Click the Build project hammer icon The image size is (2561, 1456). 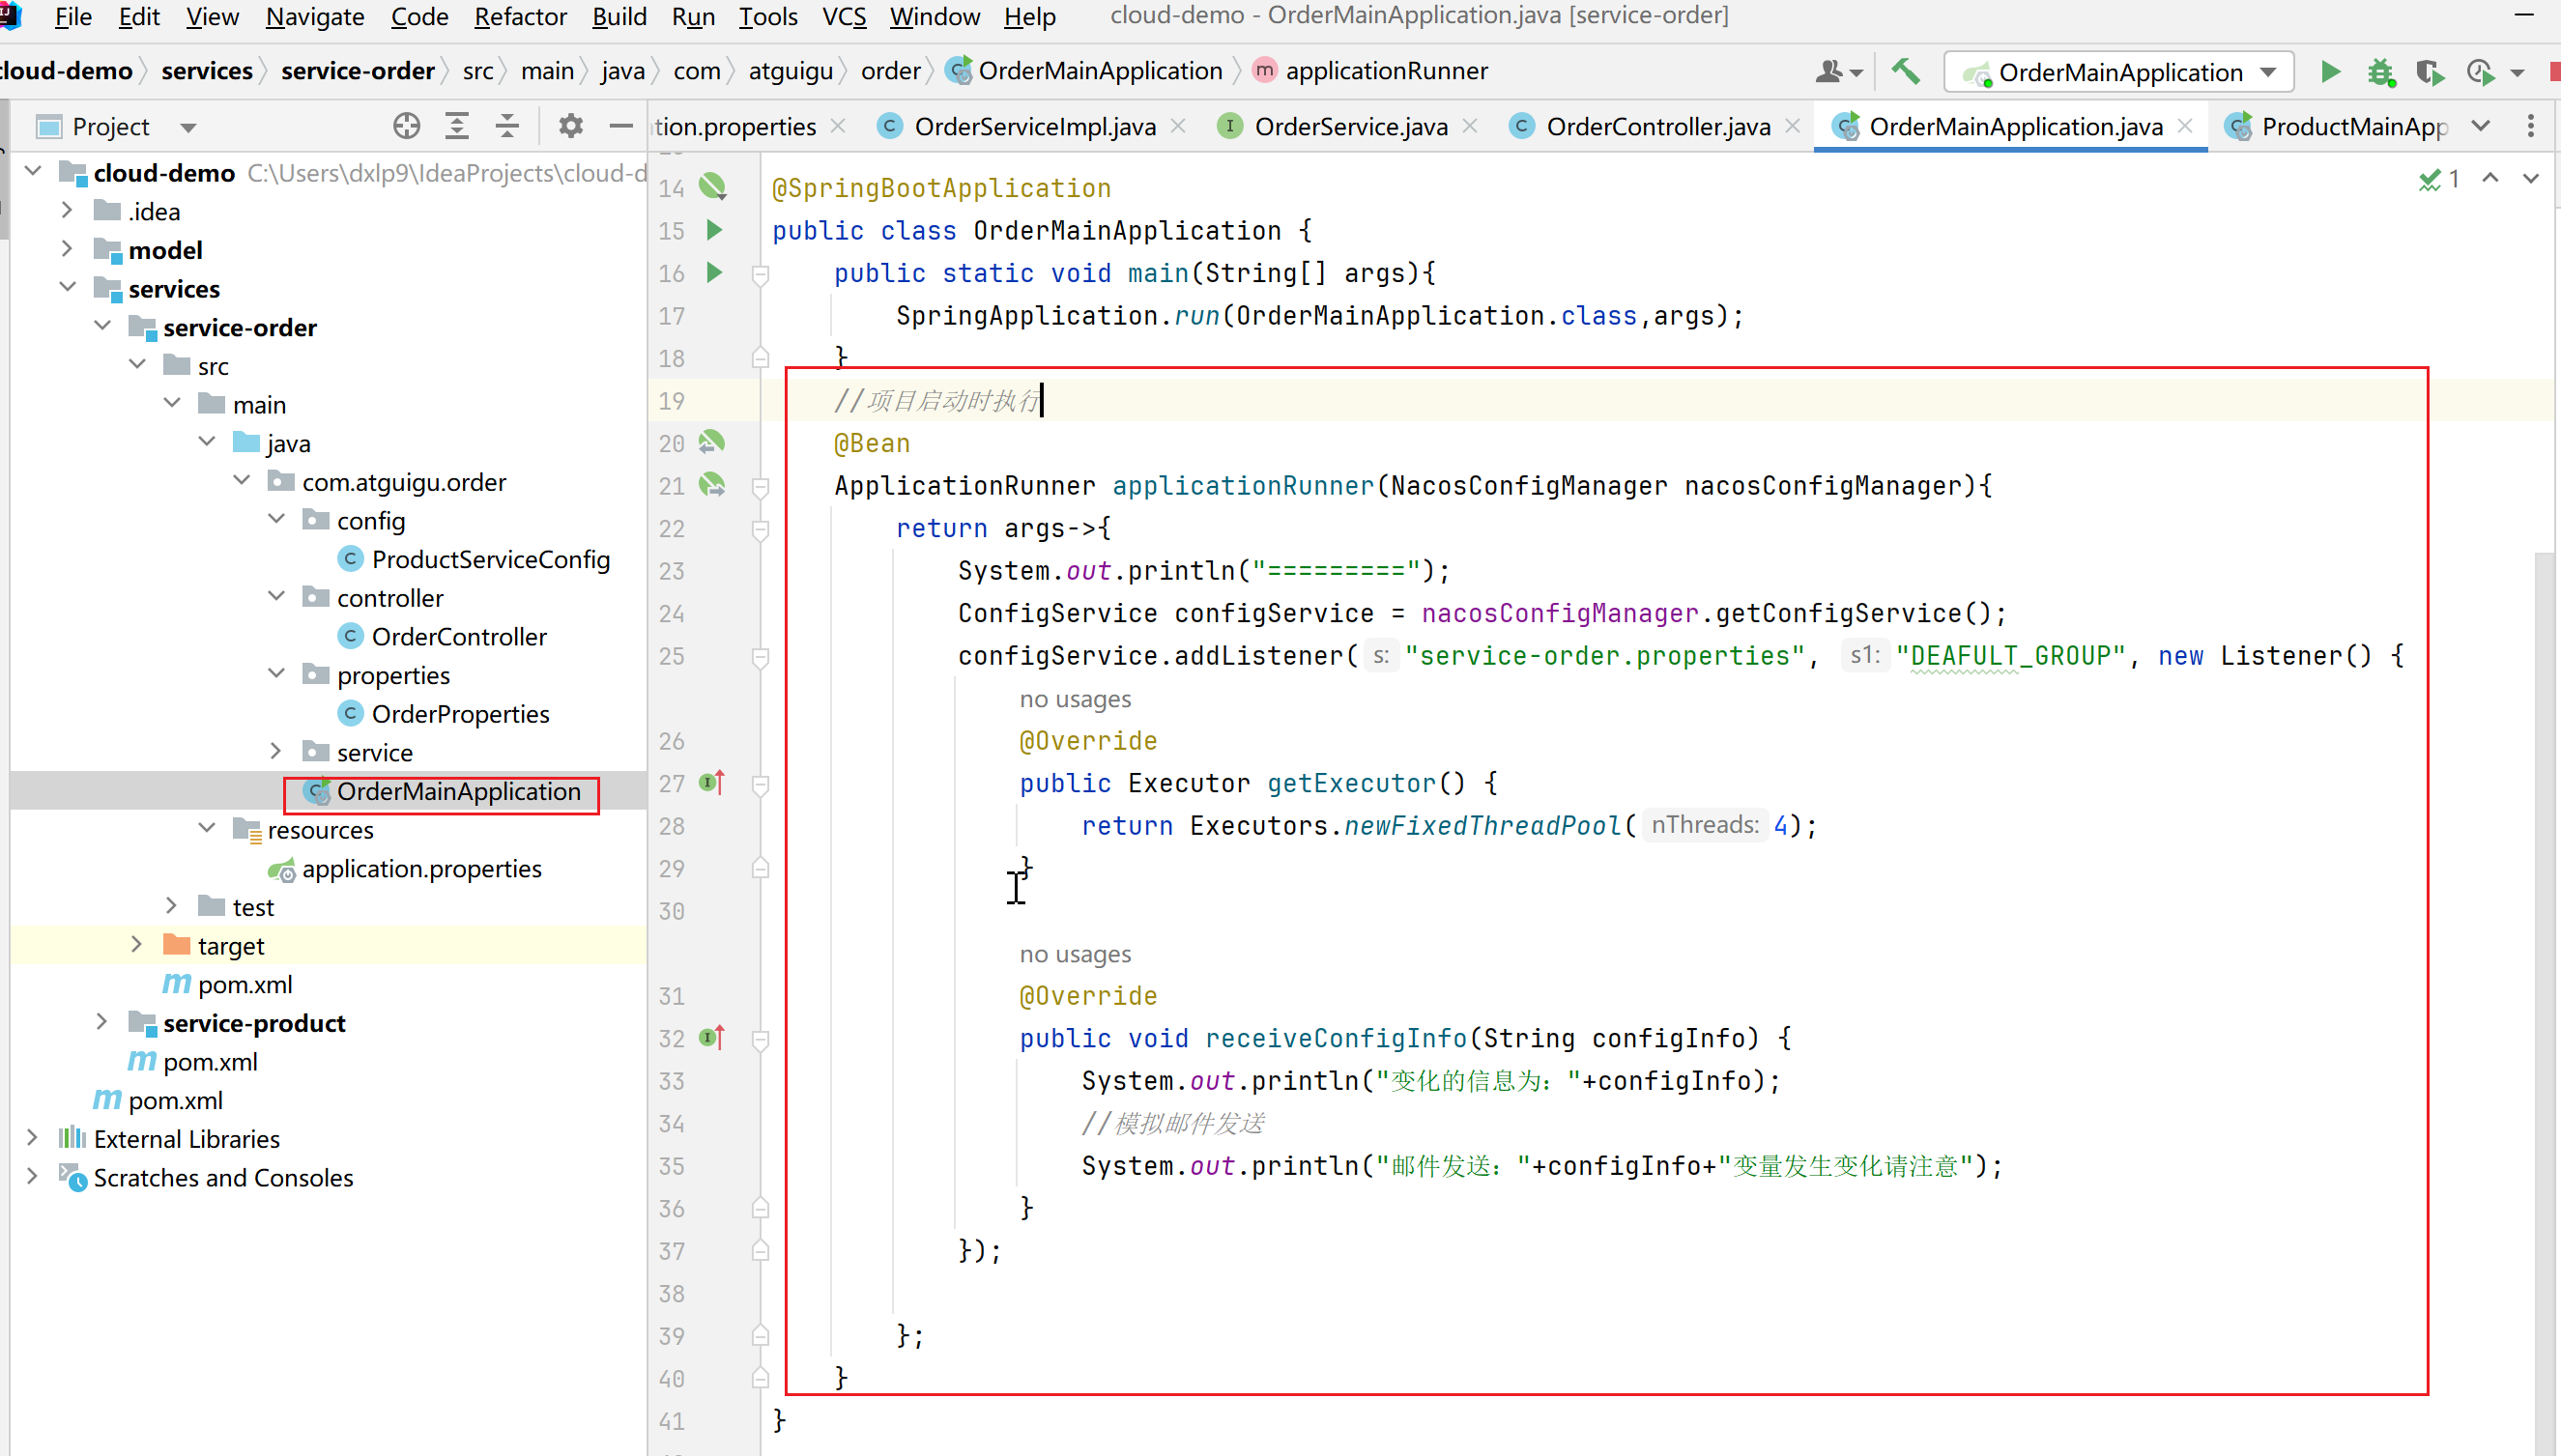[x=1905, y=72]
